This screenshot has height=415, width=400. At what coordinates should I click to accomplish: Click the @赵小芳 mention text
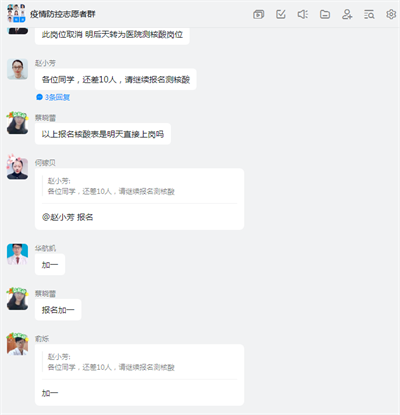58,217
